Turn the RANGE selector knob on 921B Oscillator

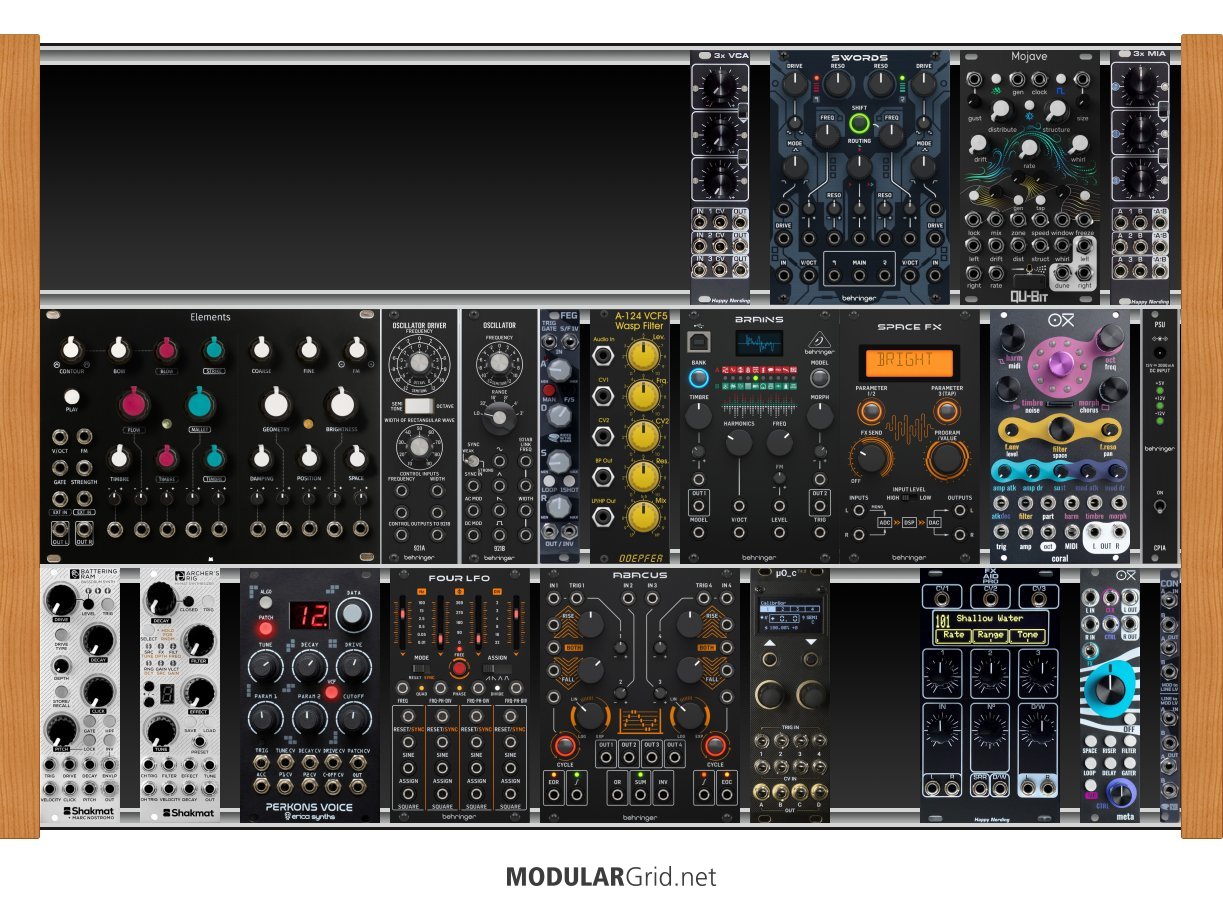[499, 415]
